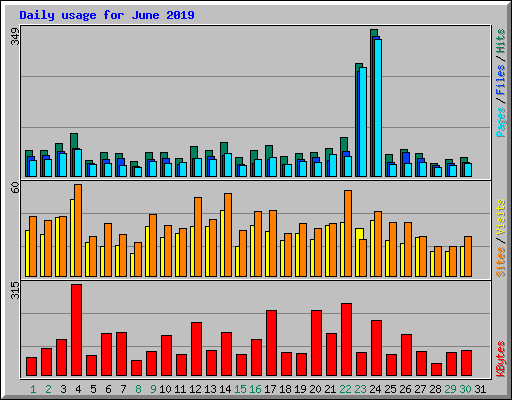The height and width of the screenshot is (400, 512).
Task: Click the 'Daily usage for June 2019' title
Action: 107,15
